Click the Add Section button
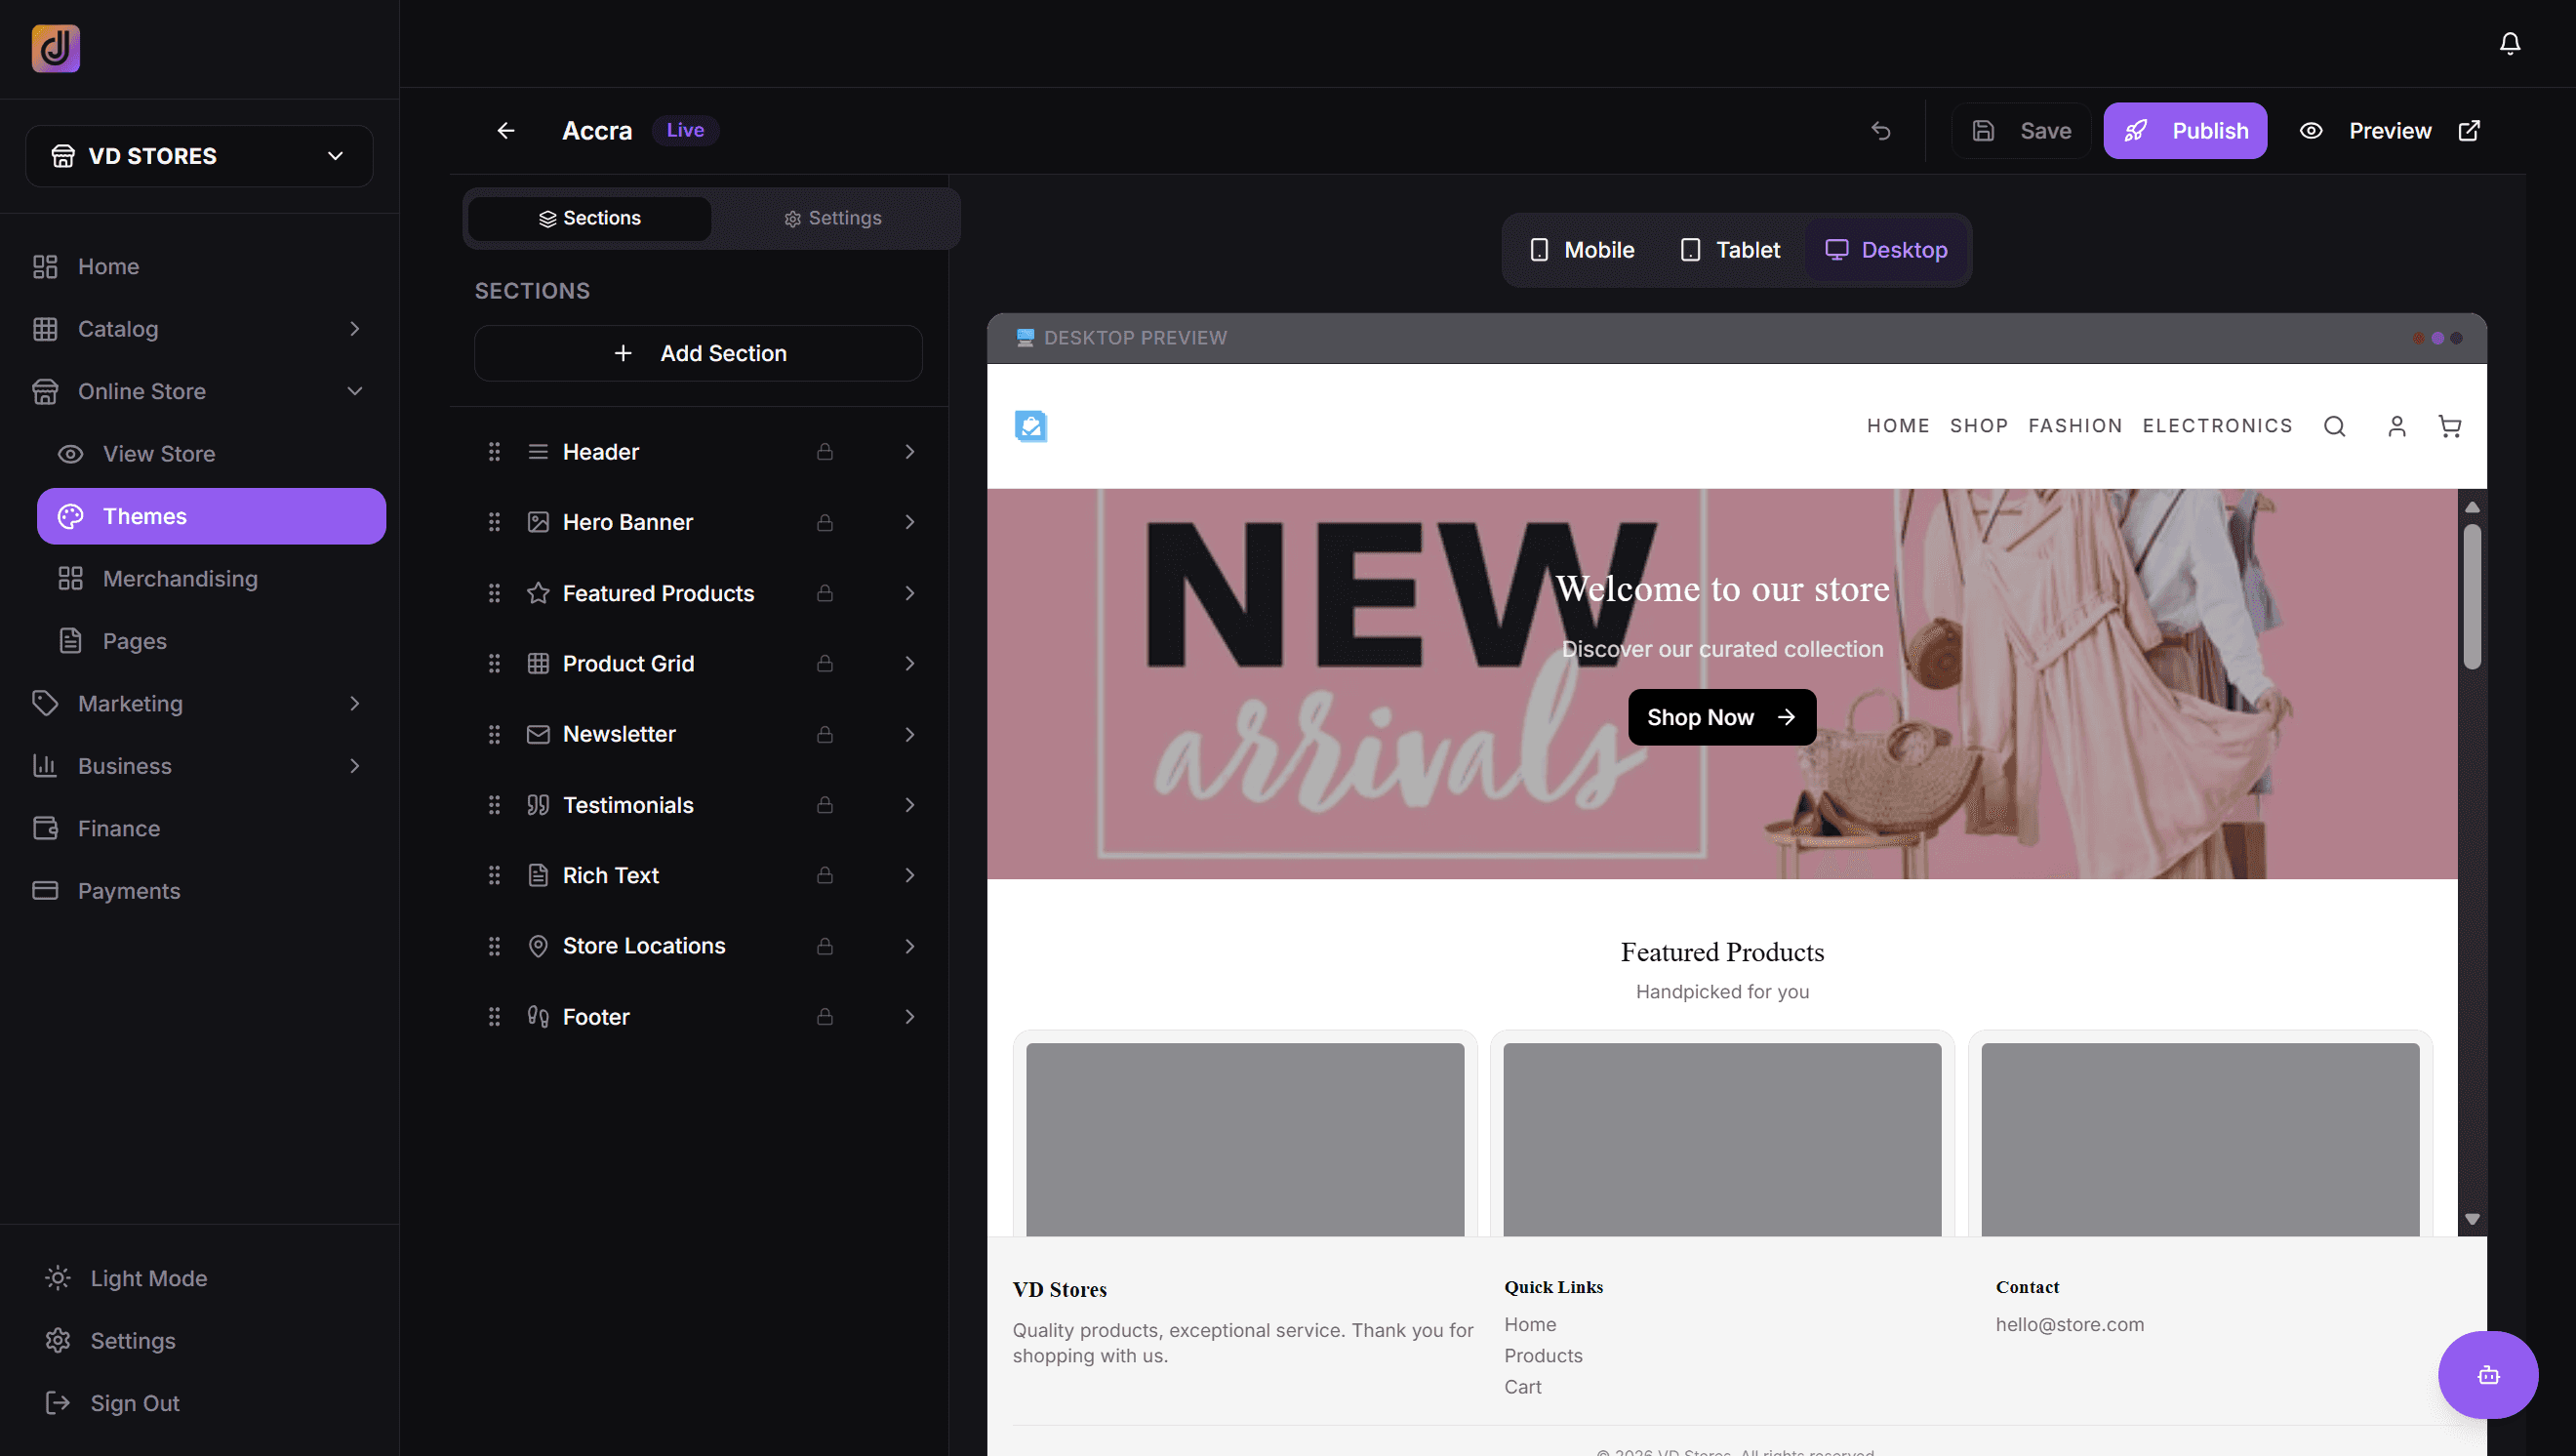 [698, 353]
